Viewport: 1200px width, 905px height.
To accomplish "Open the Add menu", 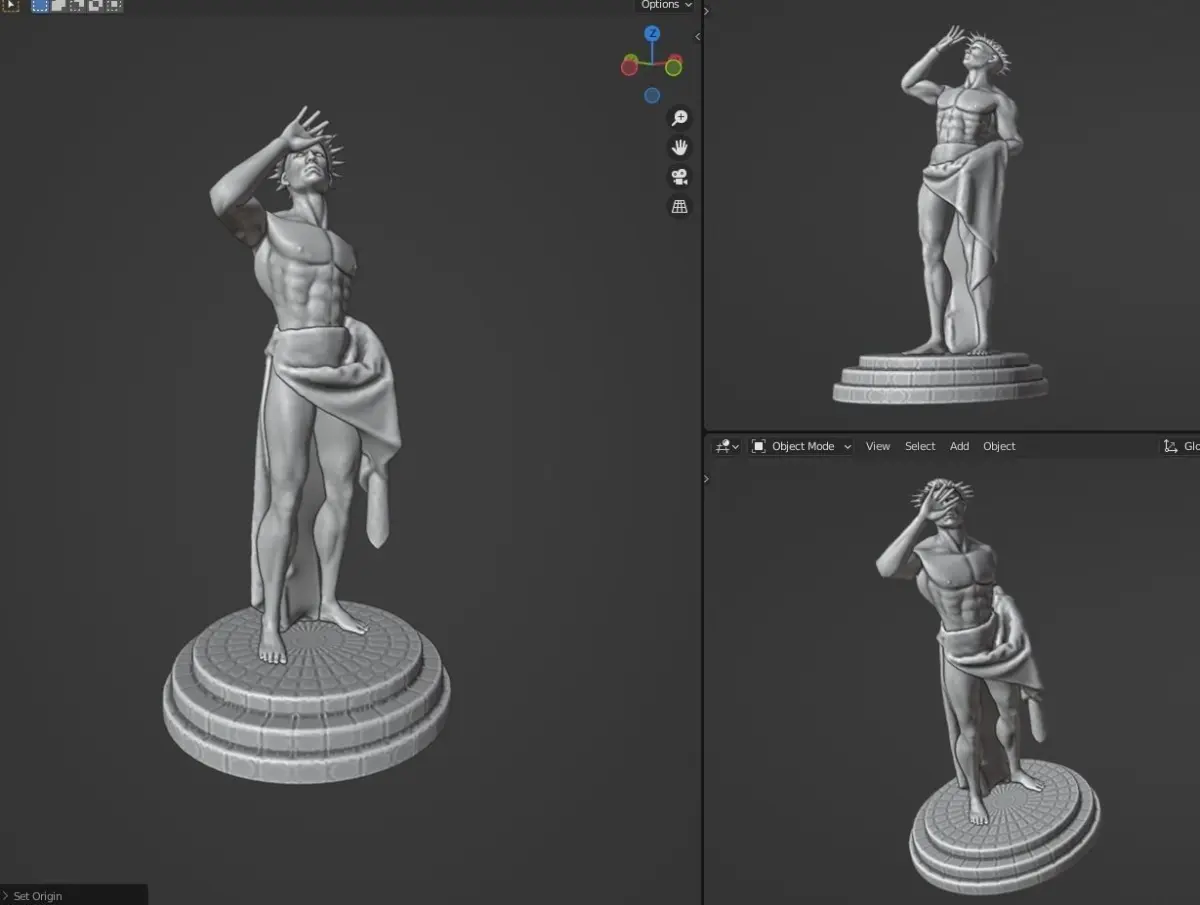I will click(959, 446).
